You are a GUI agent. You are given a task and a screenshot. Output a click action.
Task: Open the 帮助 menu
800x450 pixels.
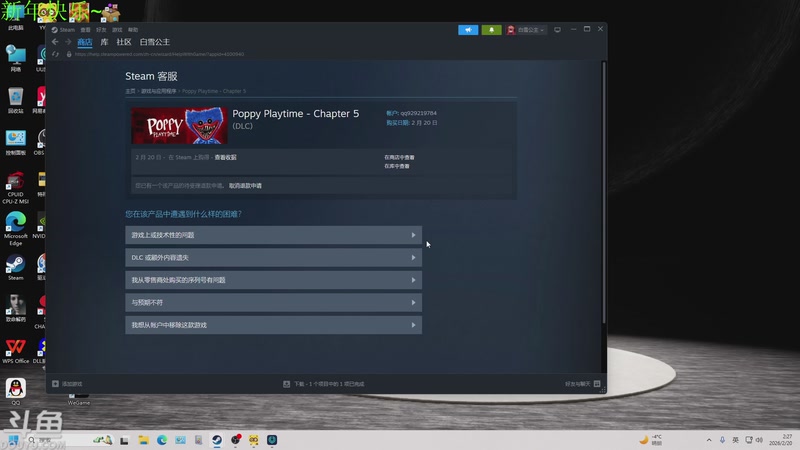pos(133,30)
